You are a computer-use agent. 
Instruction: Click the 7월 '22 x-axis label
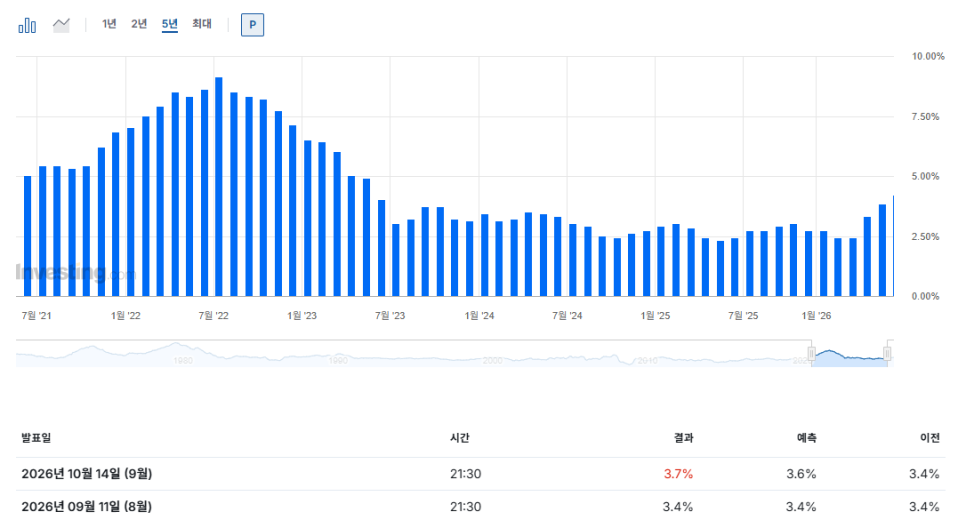(214, 315)
